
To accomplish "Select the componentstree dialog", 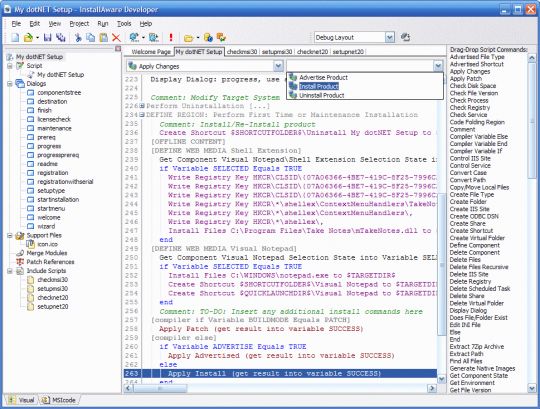I will (x=59, y=93).
